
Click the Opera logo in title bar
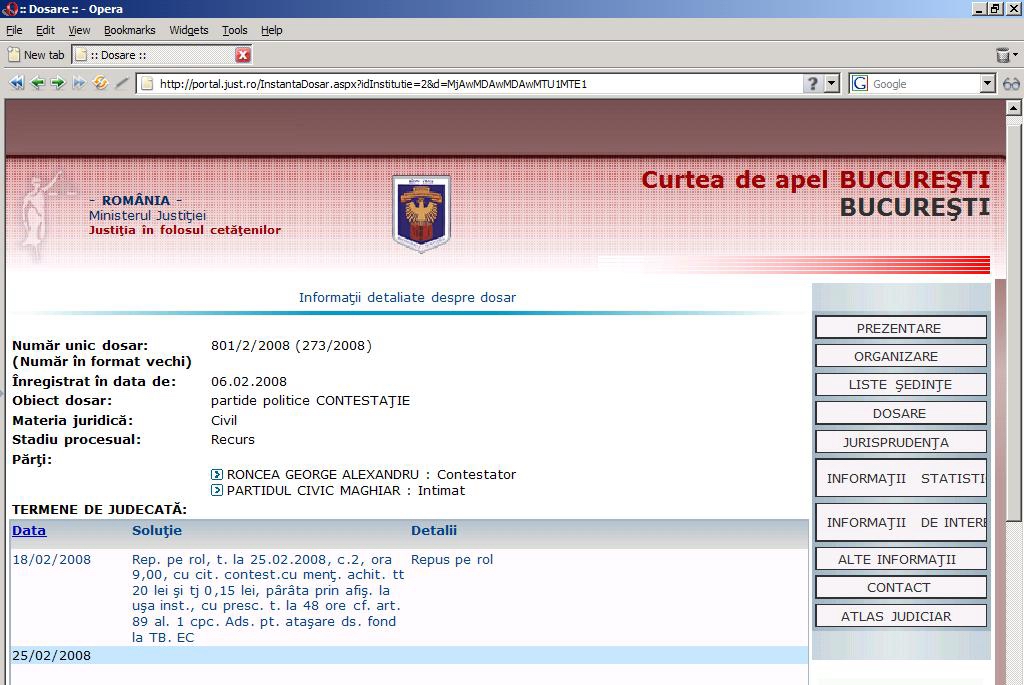click(x=9, y=8)
